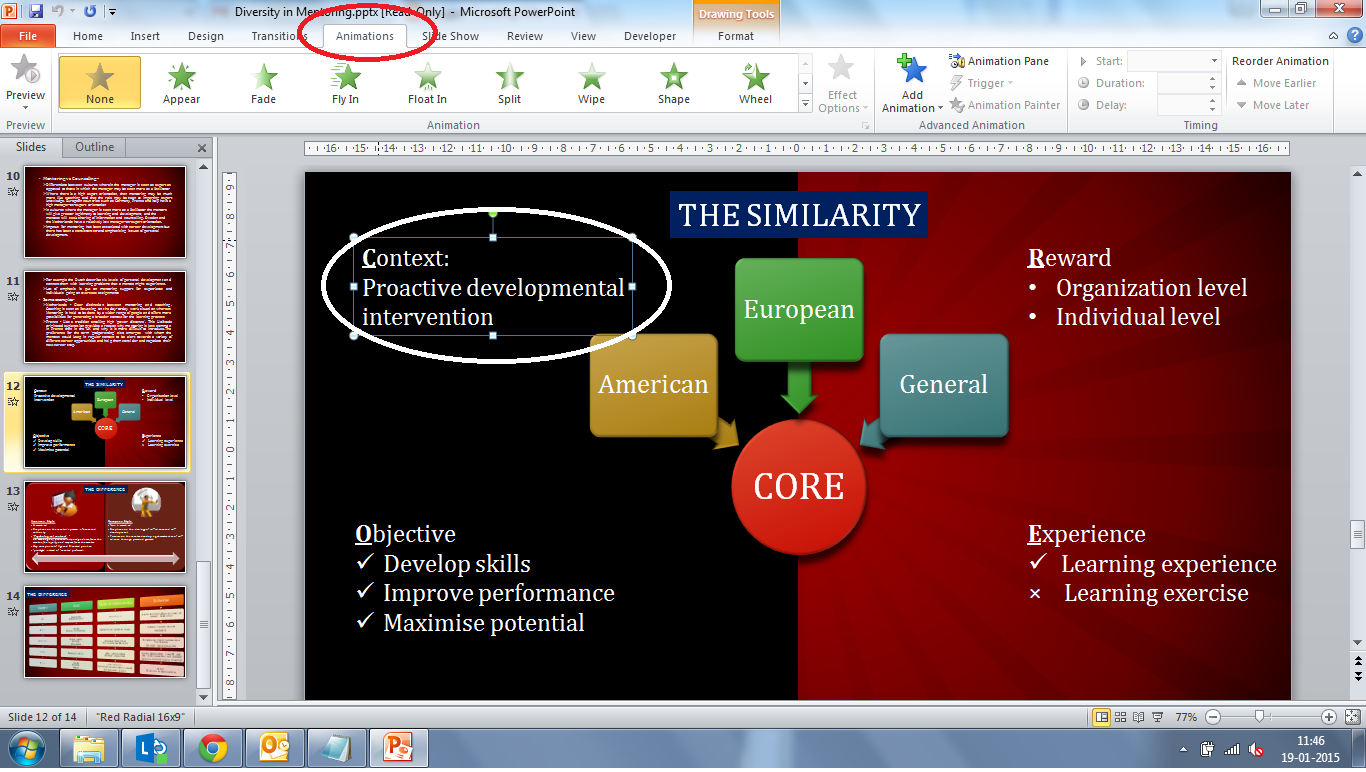This screenshot has height=772, width=1366.
Task: Expand the animation gallery More arrow
Action: click(805, 104)
